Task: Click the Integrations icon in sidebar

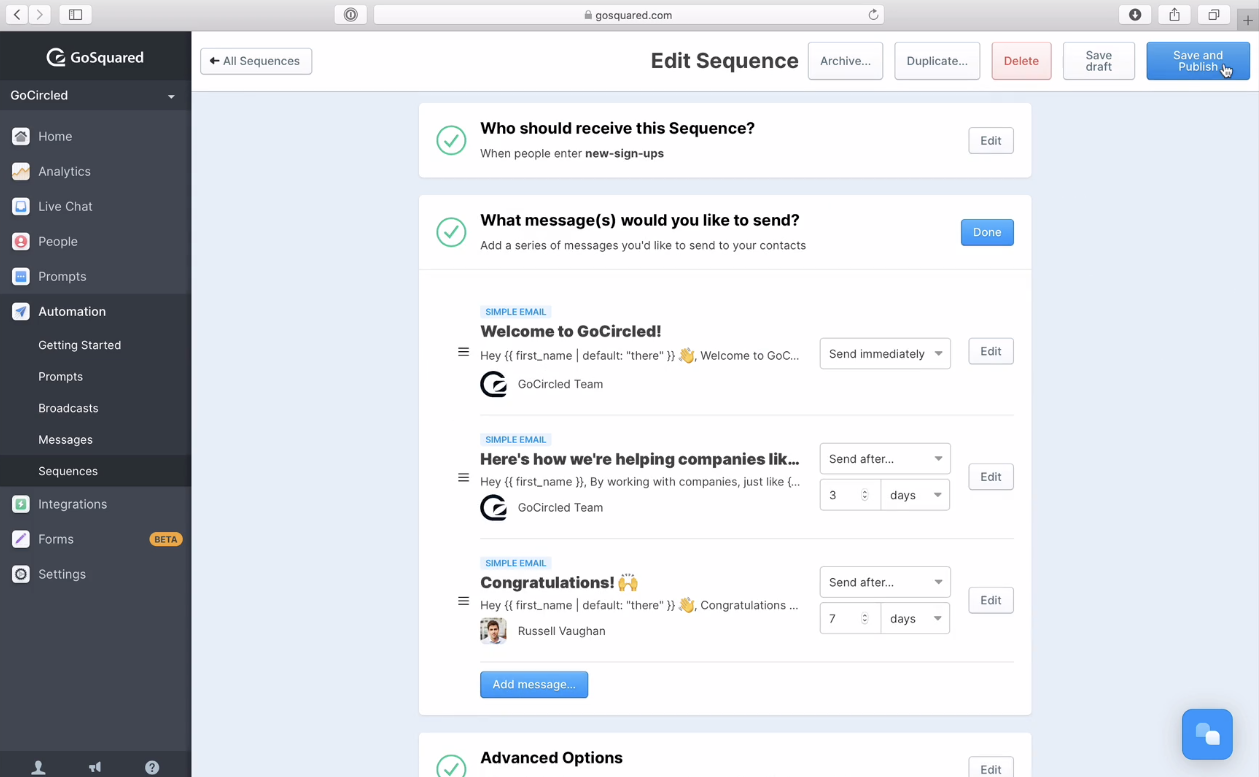Action: point(21,504)
